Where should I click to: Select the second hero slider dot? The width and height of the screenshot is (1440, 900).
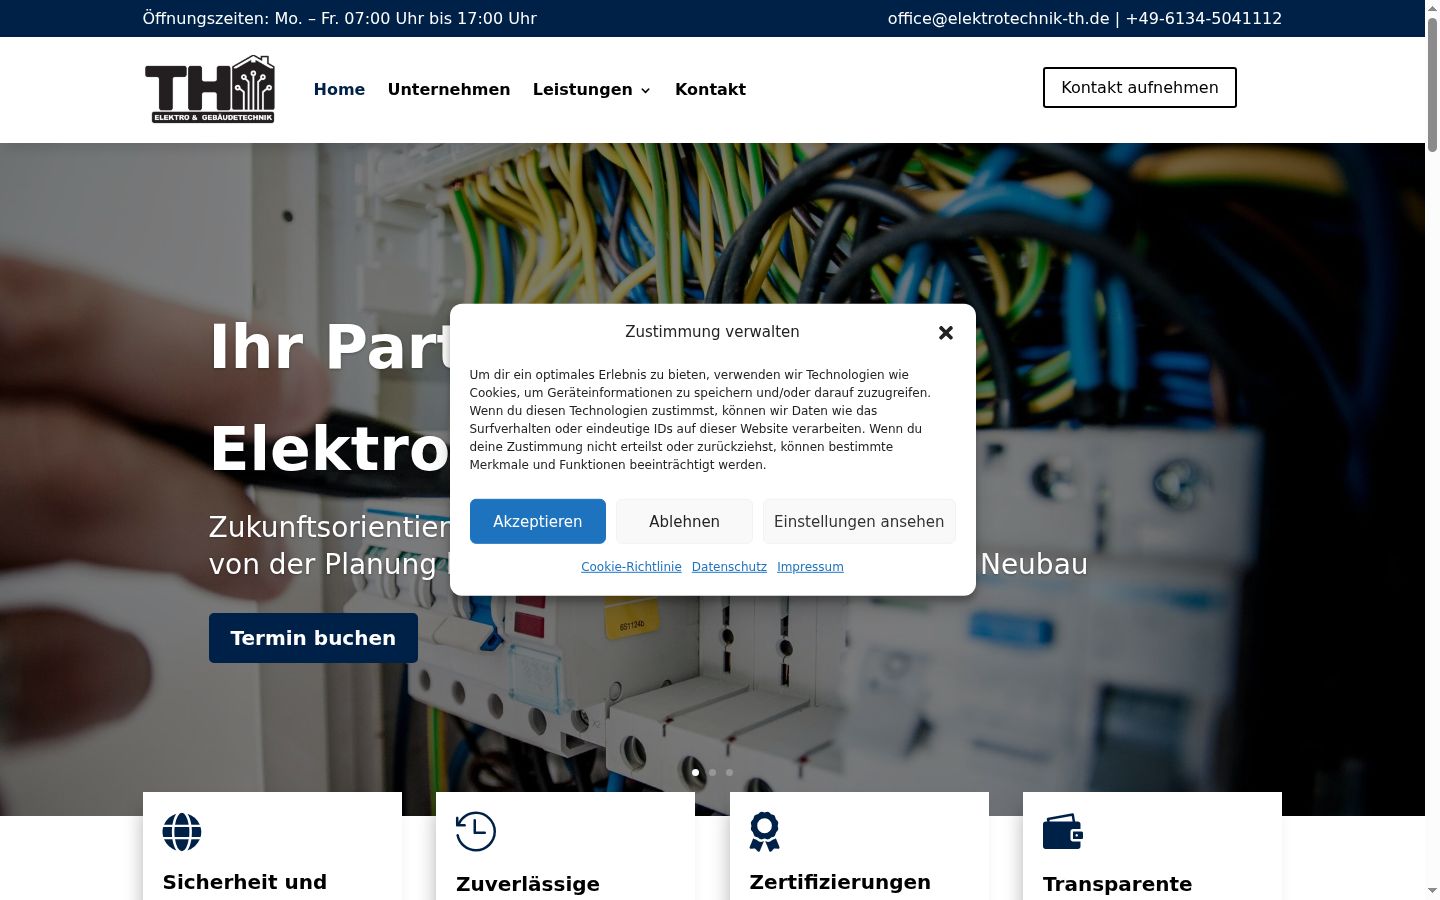pyautogui.click(x=713, y=772)
